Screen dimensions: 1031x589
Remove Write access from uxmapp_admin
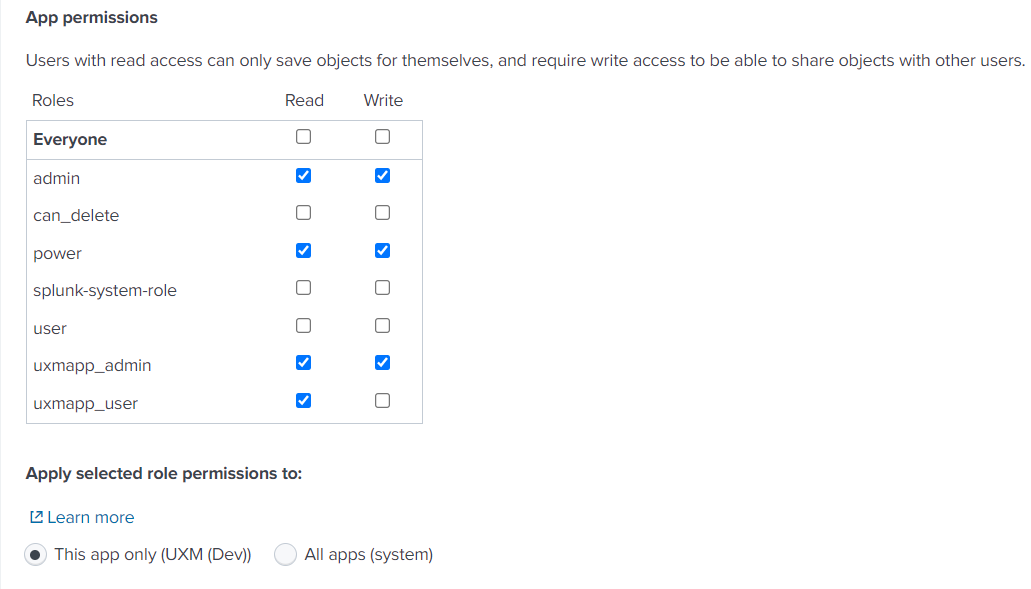point(382,363)
